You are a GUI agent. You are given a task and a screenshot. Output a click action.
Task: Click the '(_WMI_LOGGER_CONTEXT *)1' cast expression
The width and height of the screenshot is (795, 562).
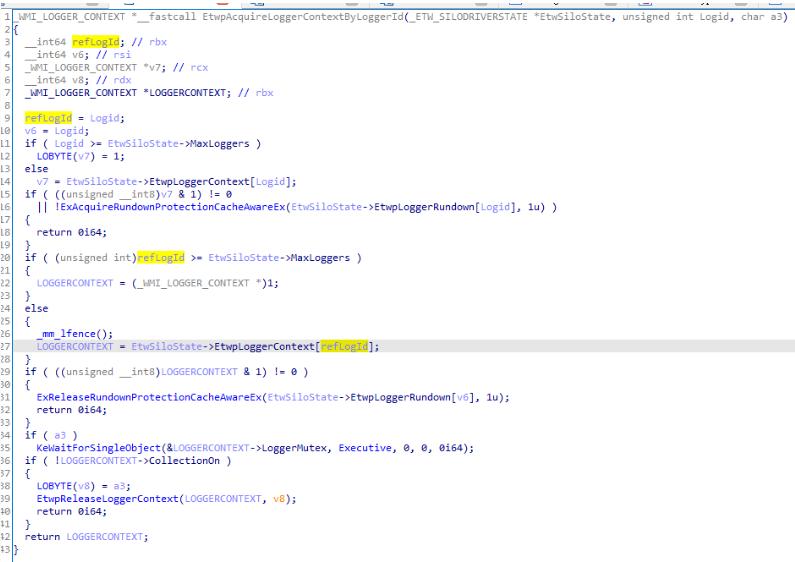tap(205, 283)
